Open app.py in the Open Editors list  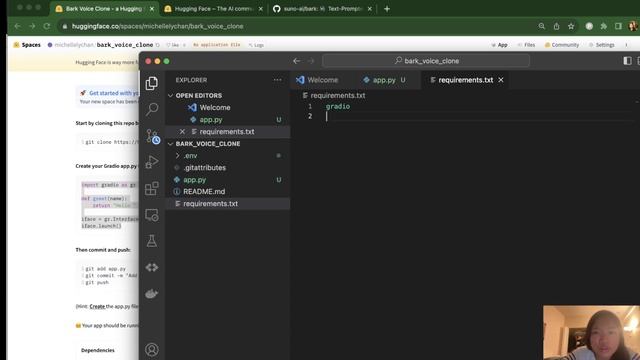click(211, 120)
